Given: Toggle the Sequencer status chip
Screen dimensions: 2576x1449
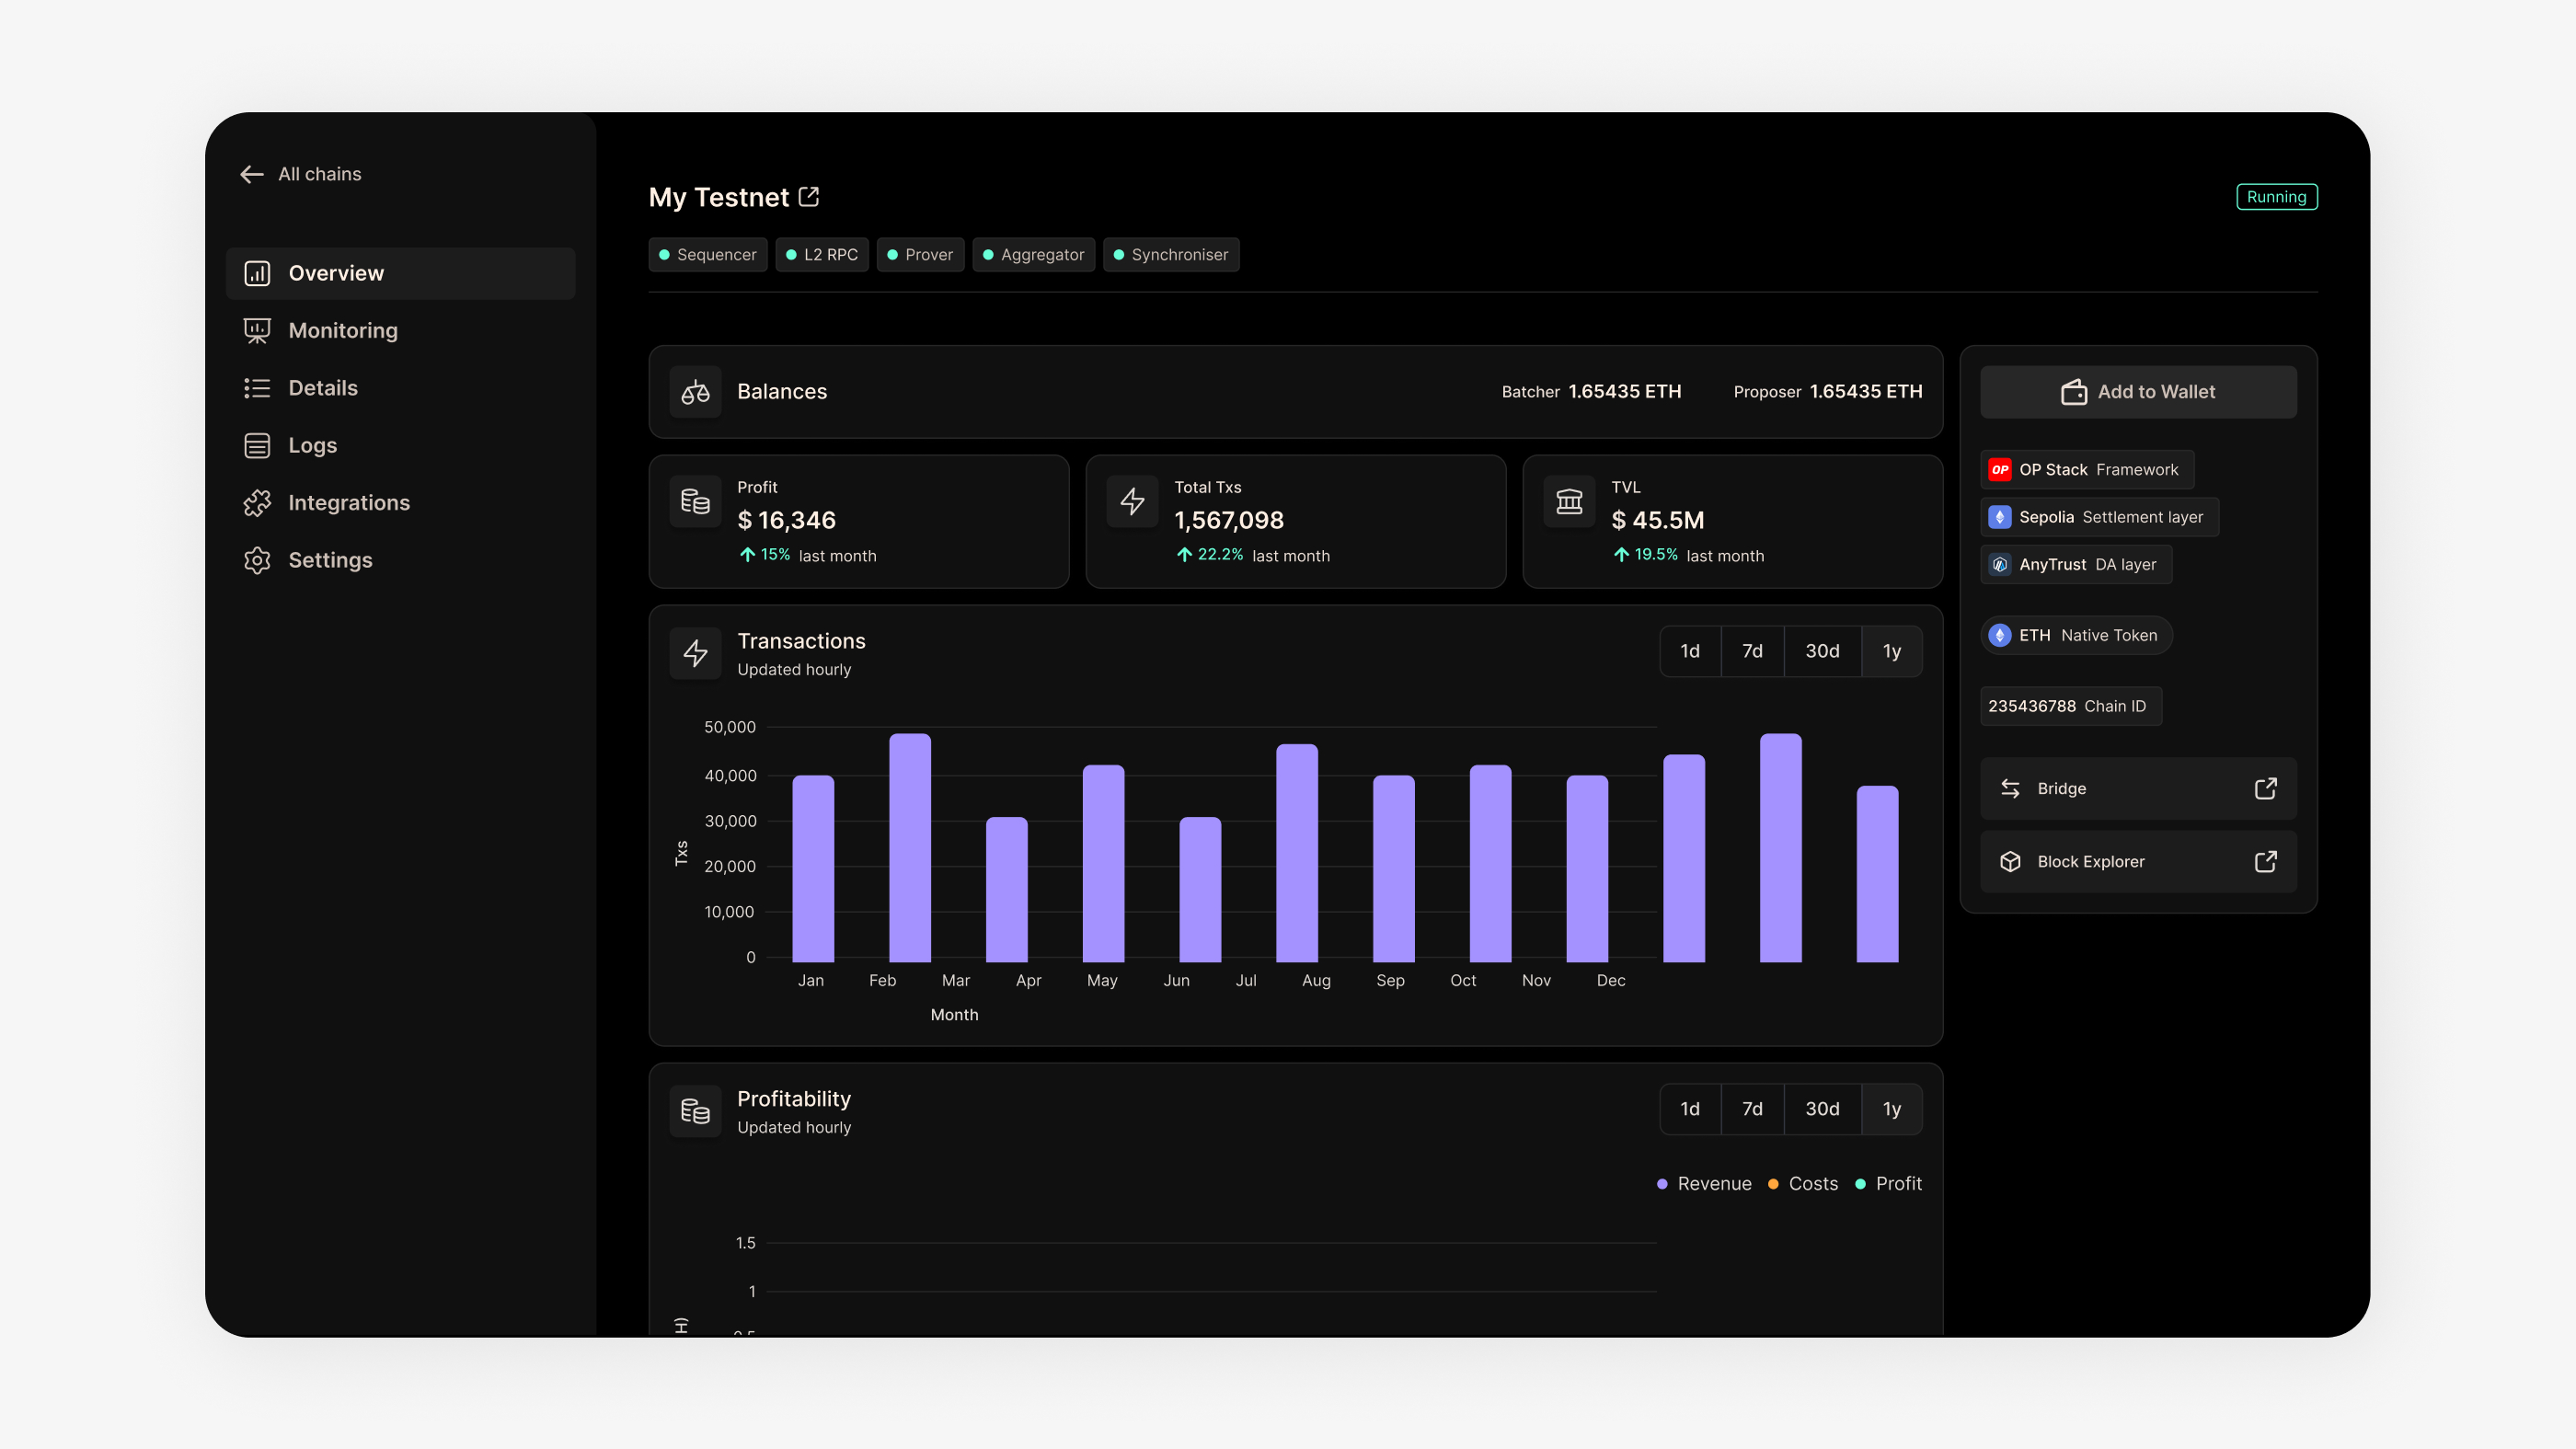Looking at the screenshot, I should 708,254.
